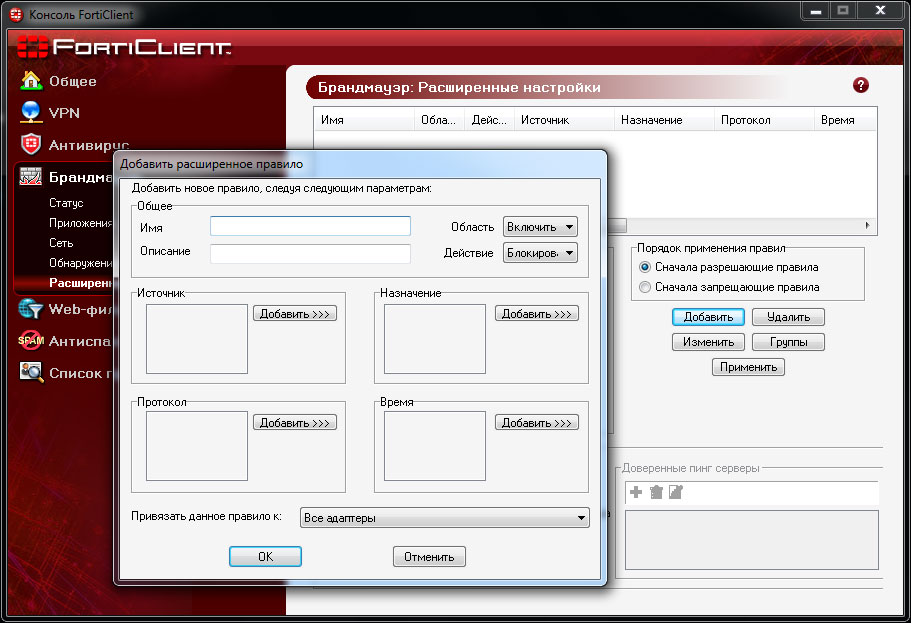Open firewall 'Приложения' submenu item

(81, 223)
